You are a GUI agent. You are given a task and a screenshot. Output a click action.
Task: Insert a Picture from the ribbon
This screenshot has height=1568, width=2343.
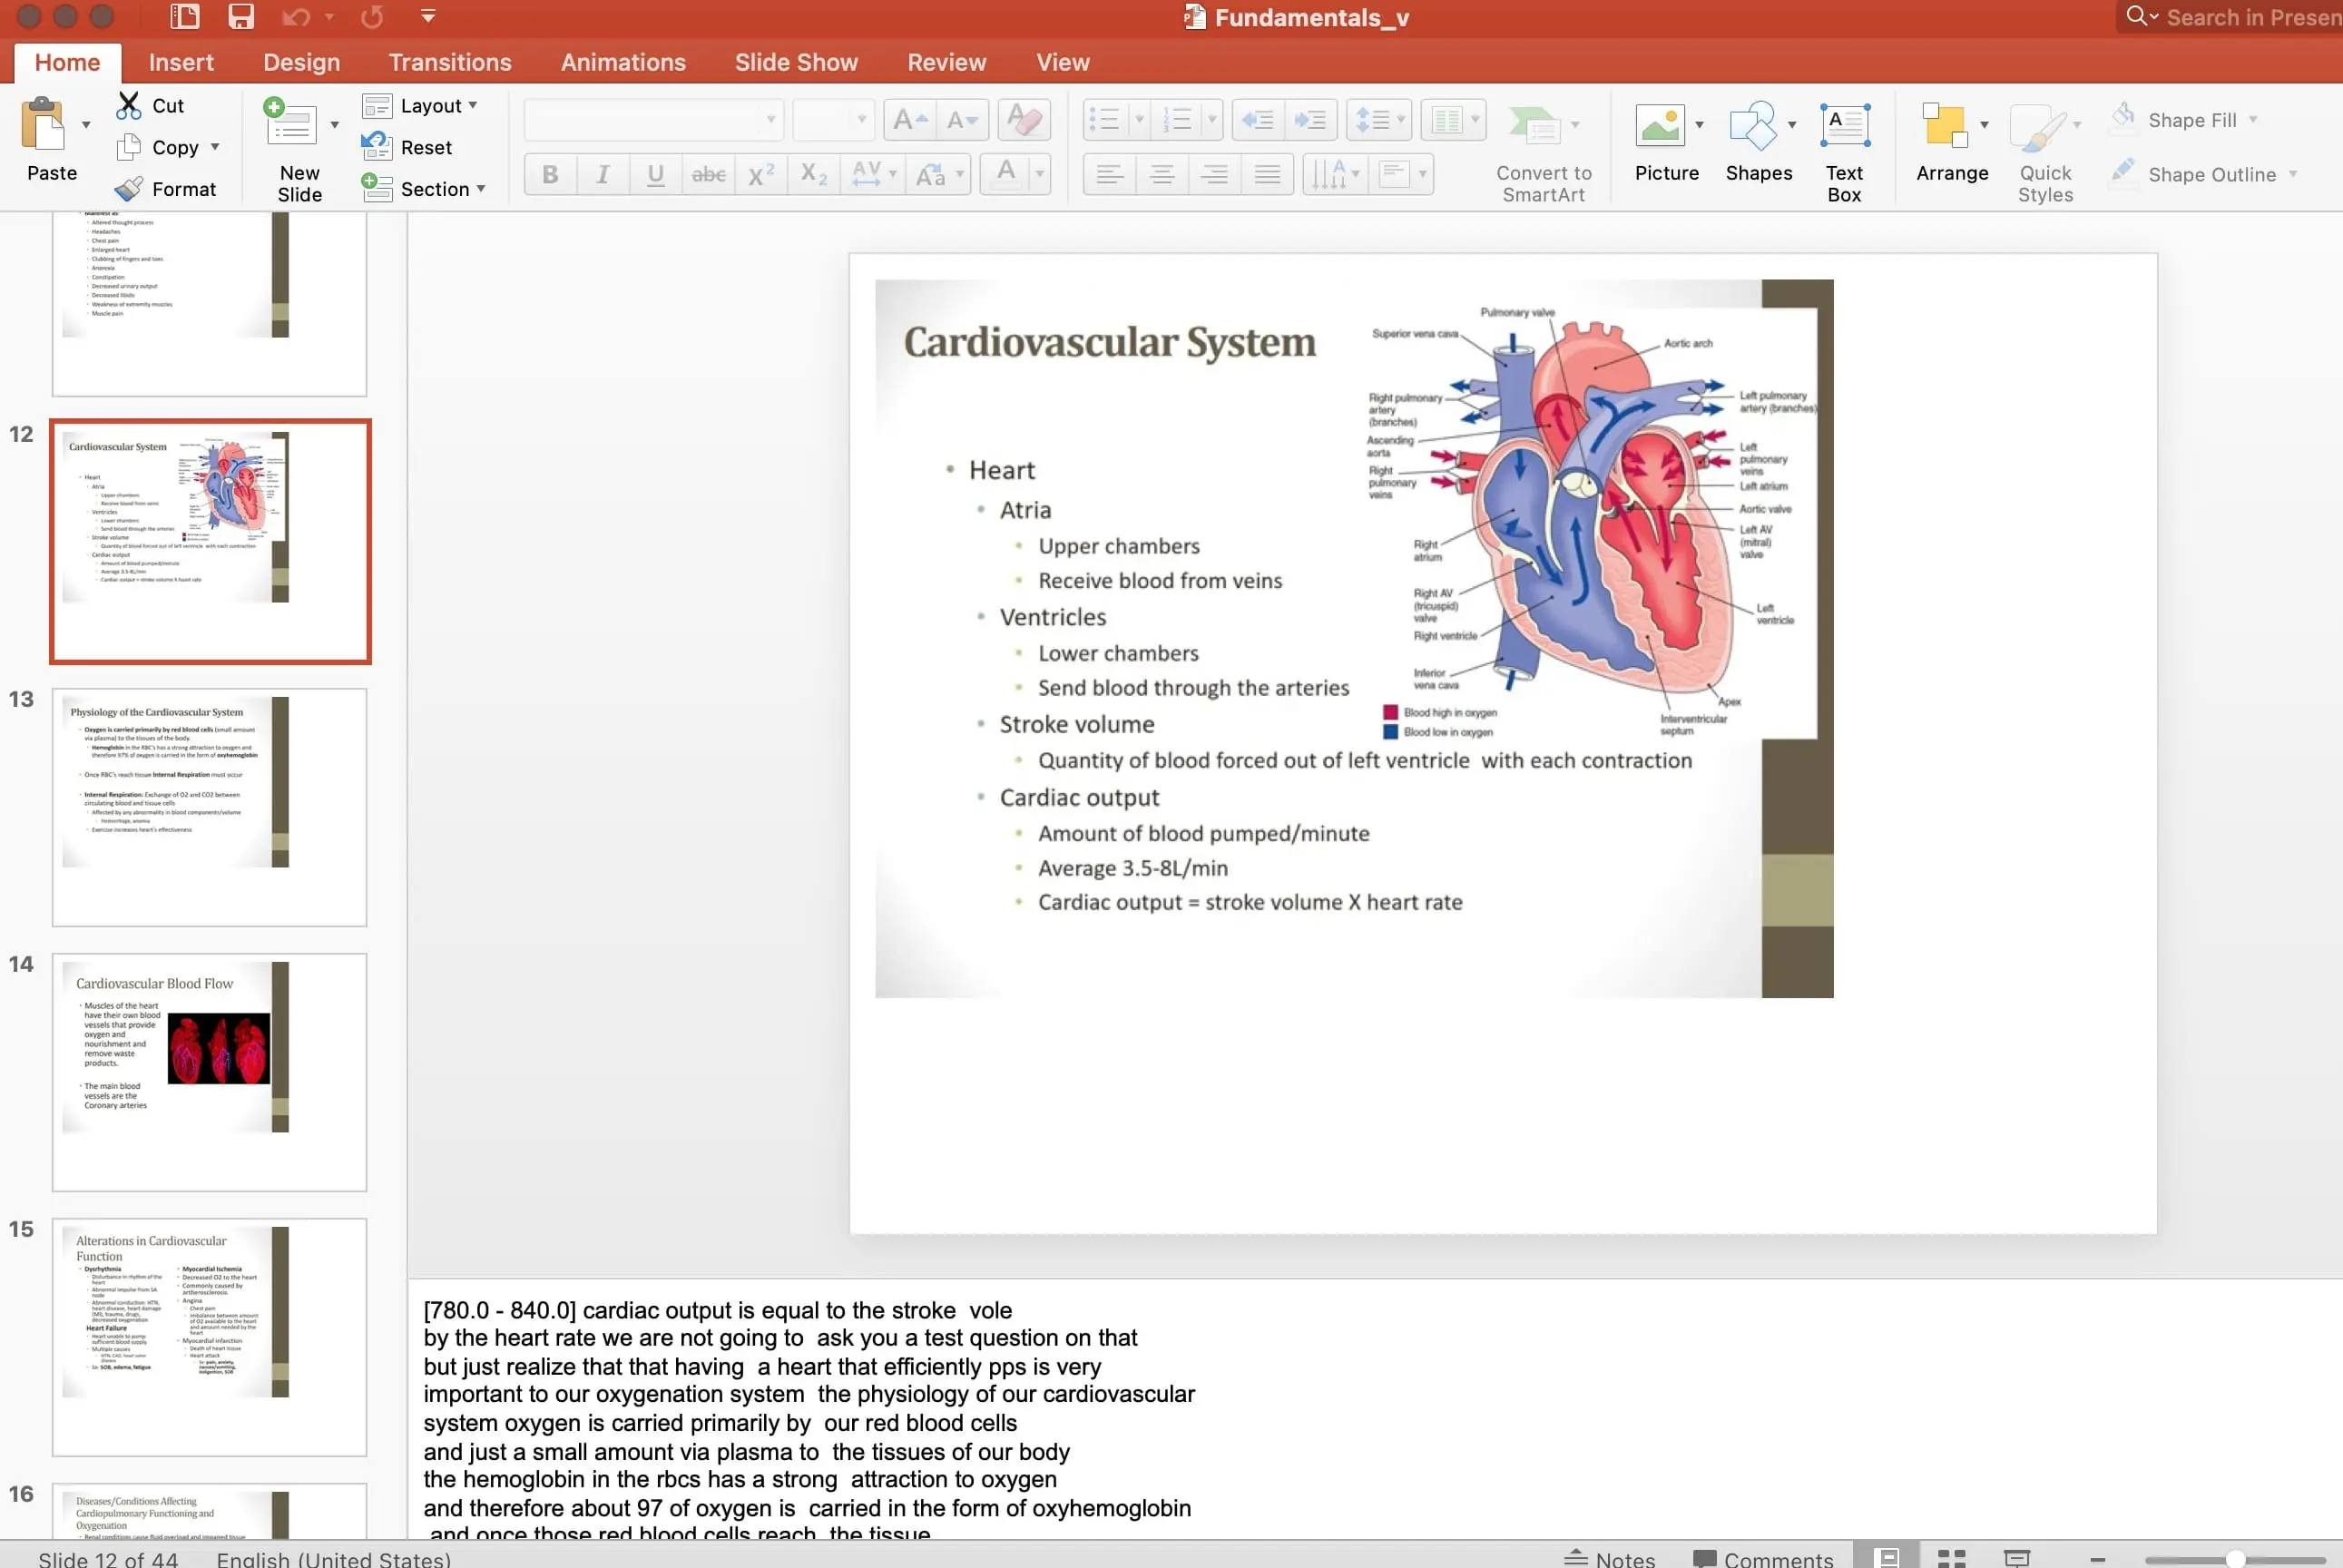click(1665, 145)
